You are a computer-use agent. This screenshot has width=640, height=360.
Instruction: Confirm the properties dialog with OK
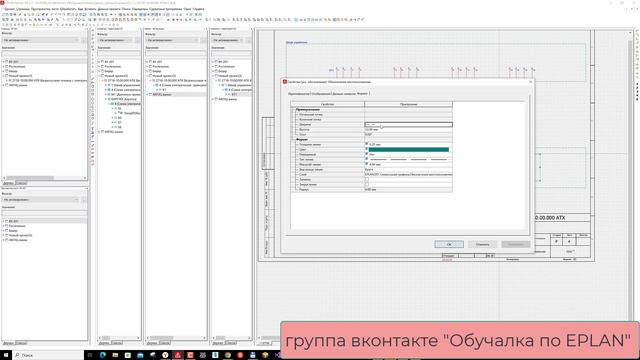449,244
